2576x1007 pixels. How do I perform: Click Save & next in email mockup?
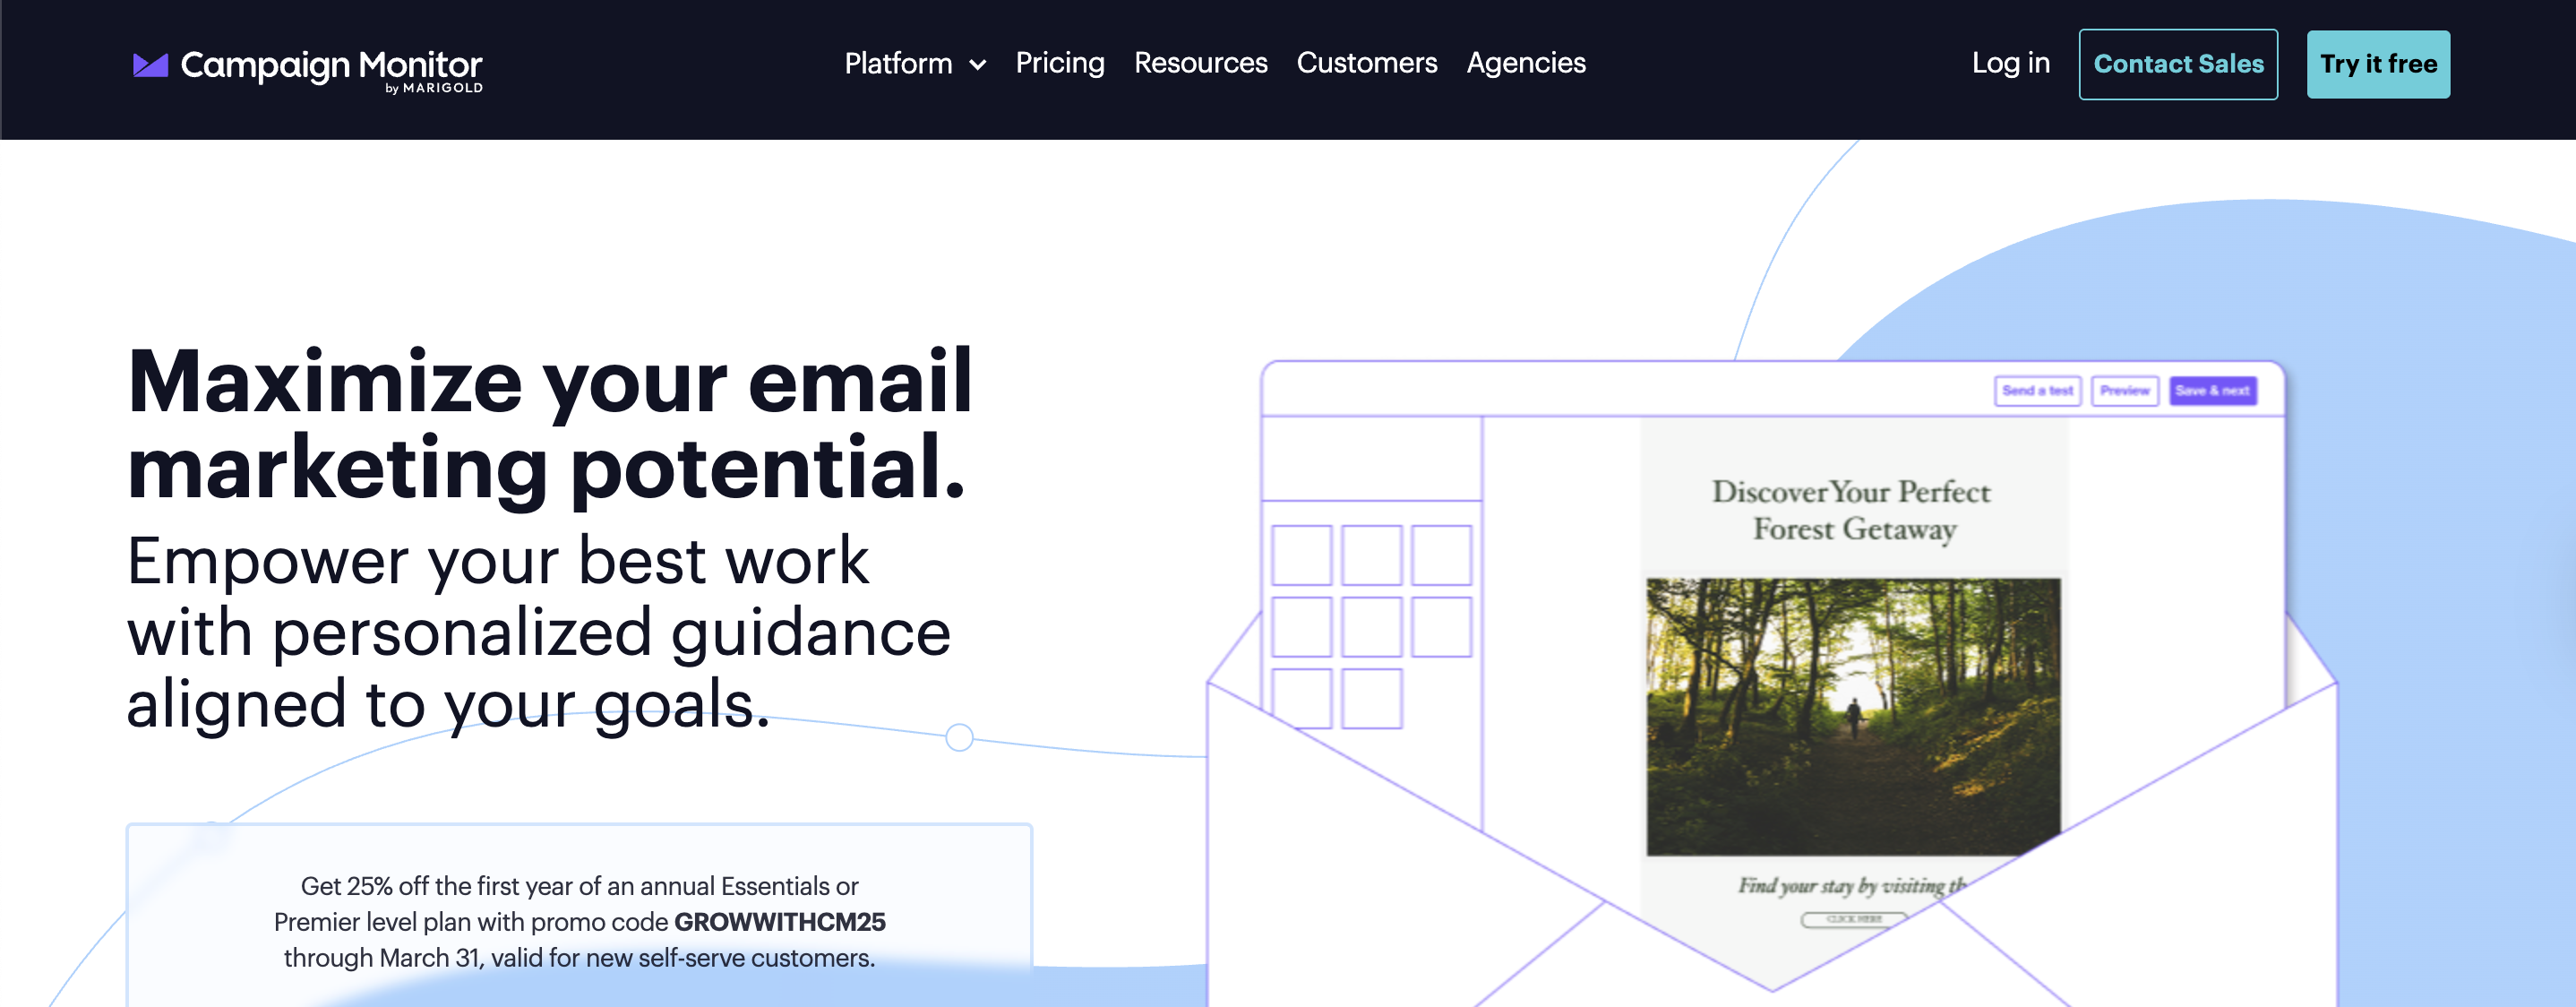(x=2212, y=391)
